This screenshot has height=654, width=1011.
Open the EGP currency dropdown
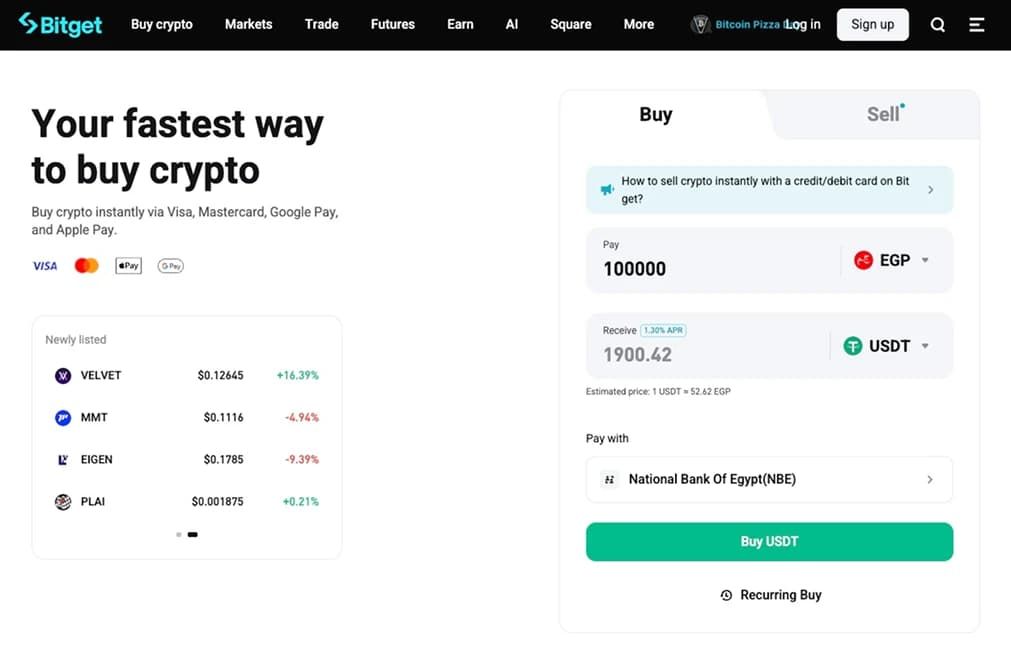[892, 261]
